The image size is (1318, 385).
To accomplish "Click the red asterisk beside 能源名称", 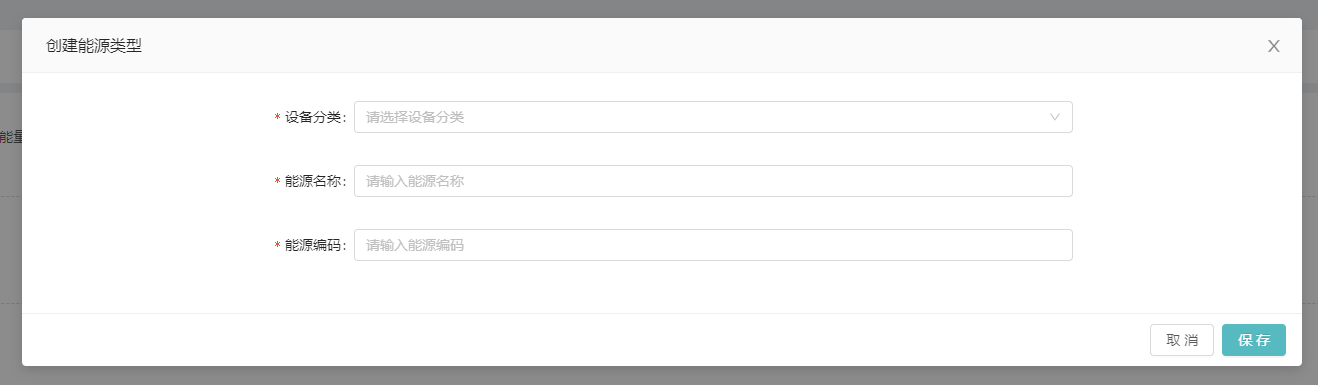I will 277,182.
